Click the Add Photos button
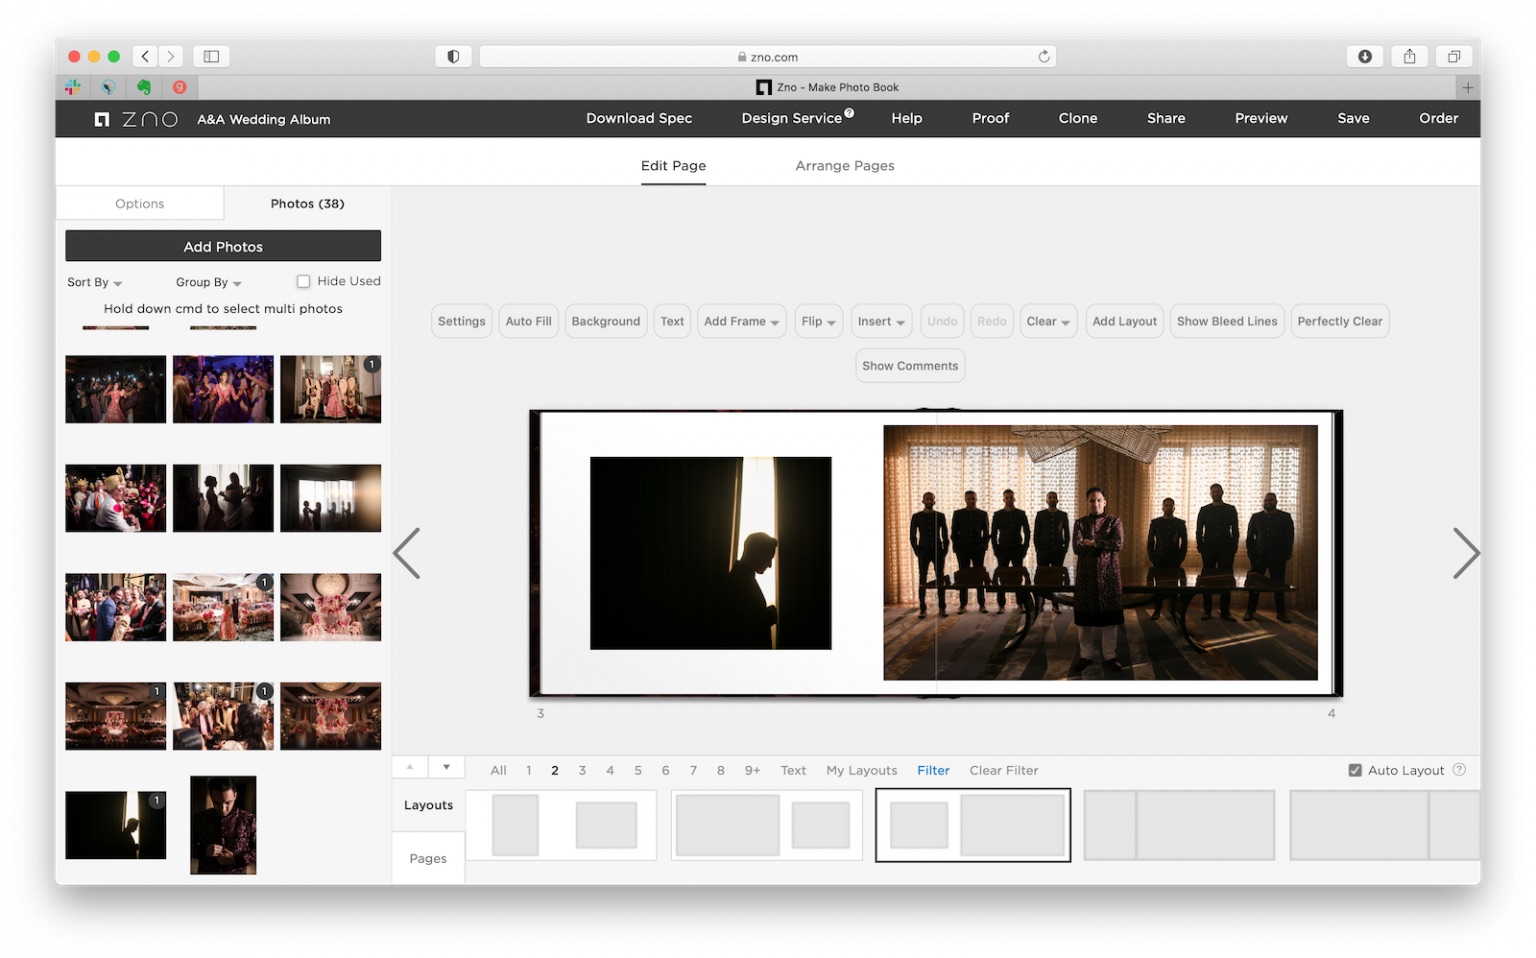 click(222, 246)
